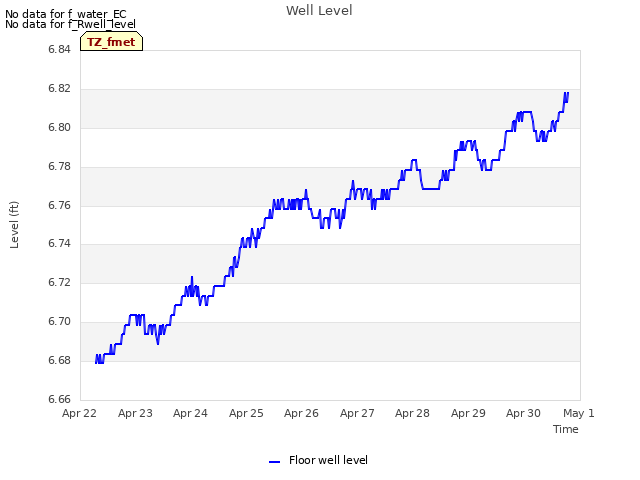Click the Apr 25 x-axis label
The width and height of the screenshot is (640, 480).
[x=246, y=413]
